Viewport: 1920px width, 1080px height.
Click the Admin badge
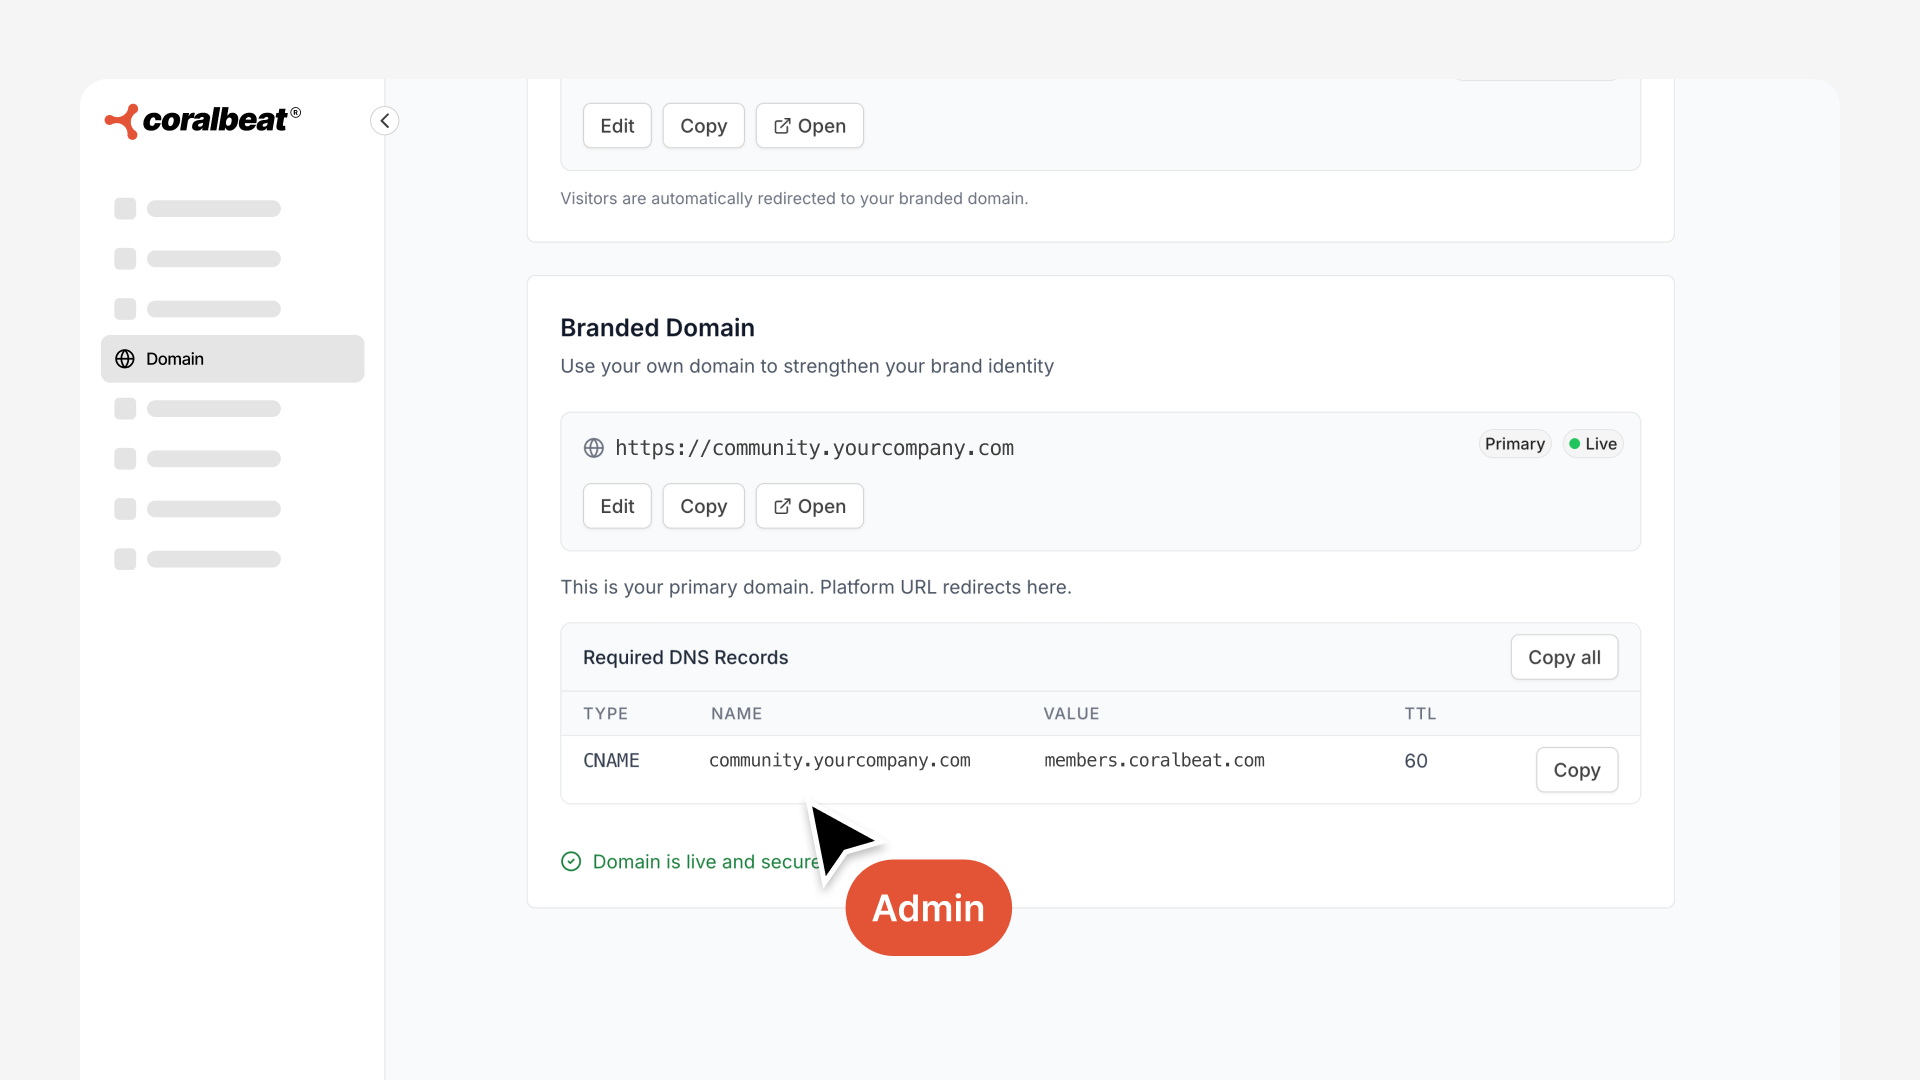(928, 907)
